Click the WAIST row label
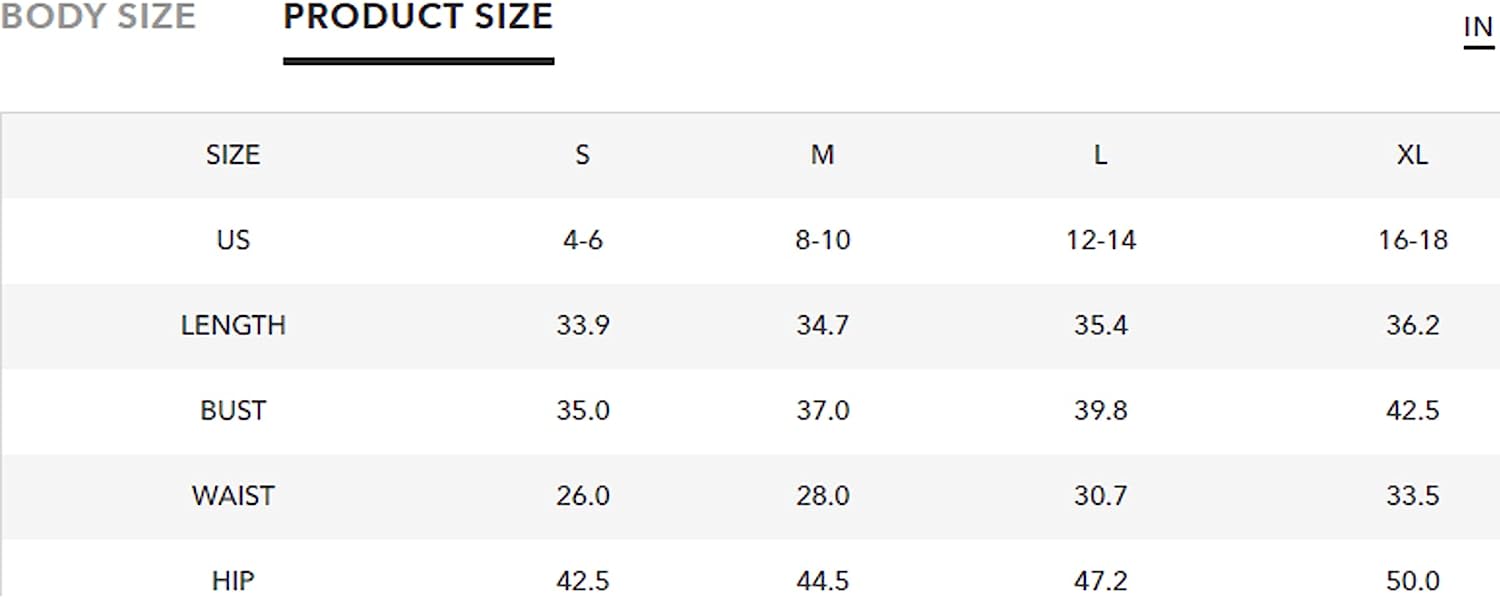This screenshot has height=598, width=1500. (x=233, y=495)
